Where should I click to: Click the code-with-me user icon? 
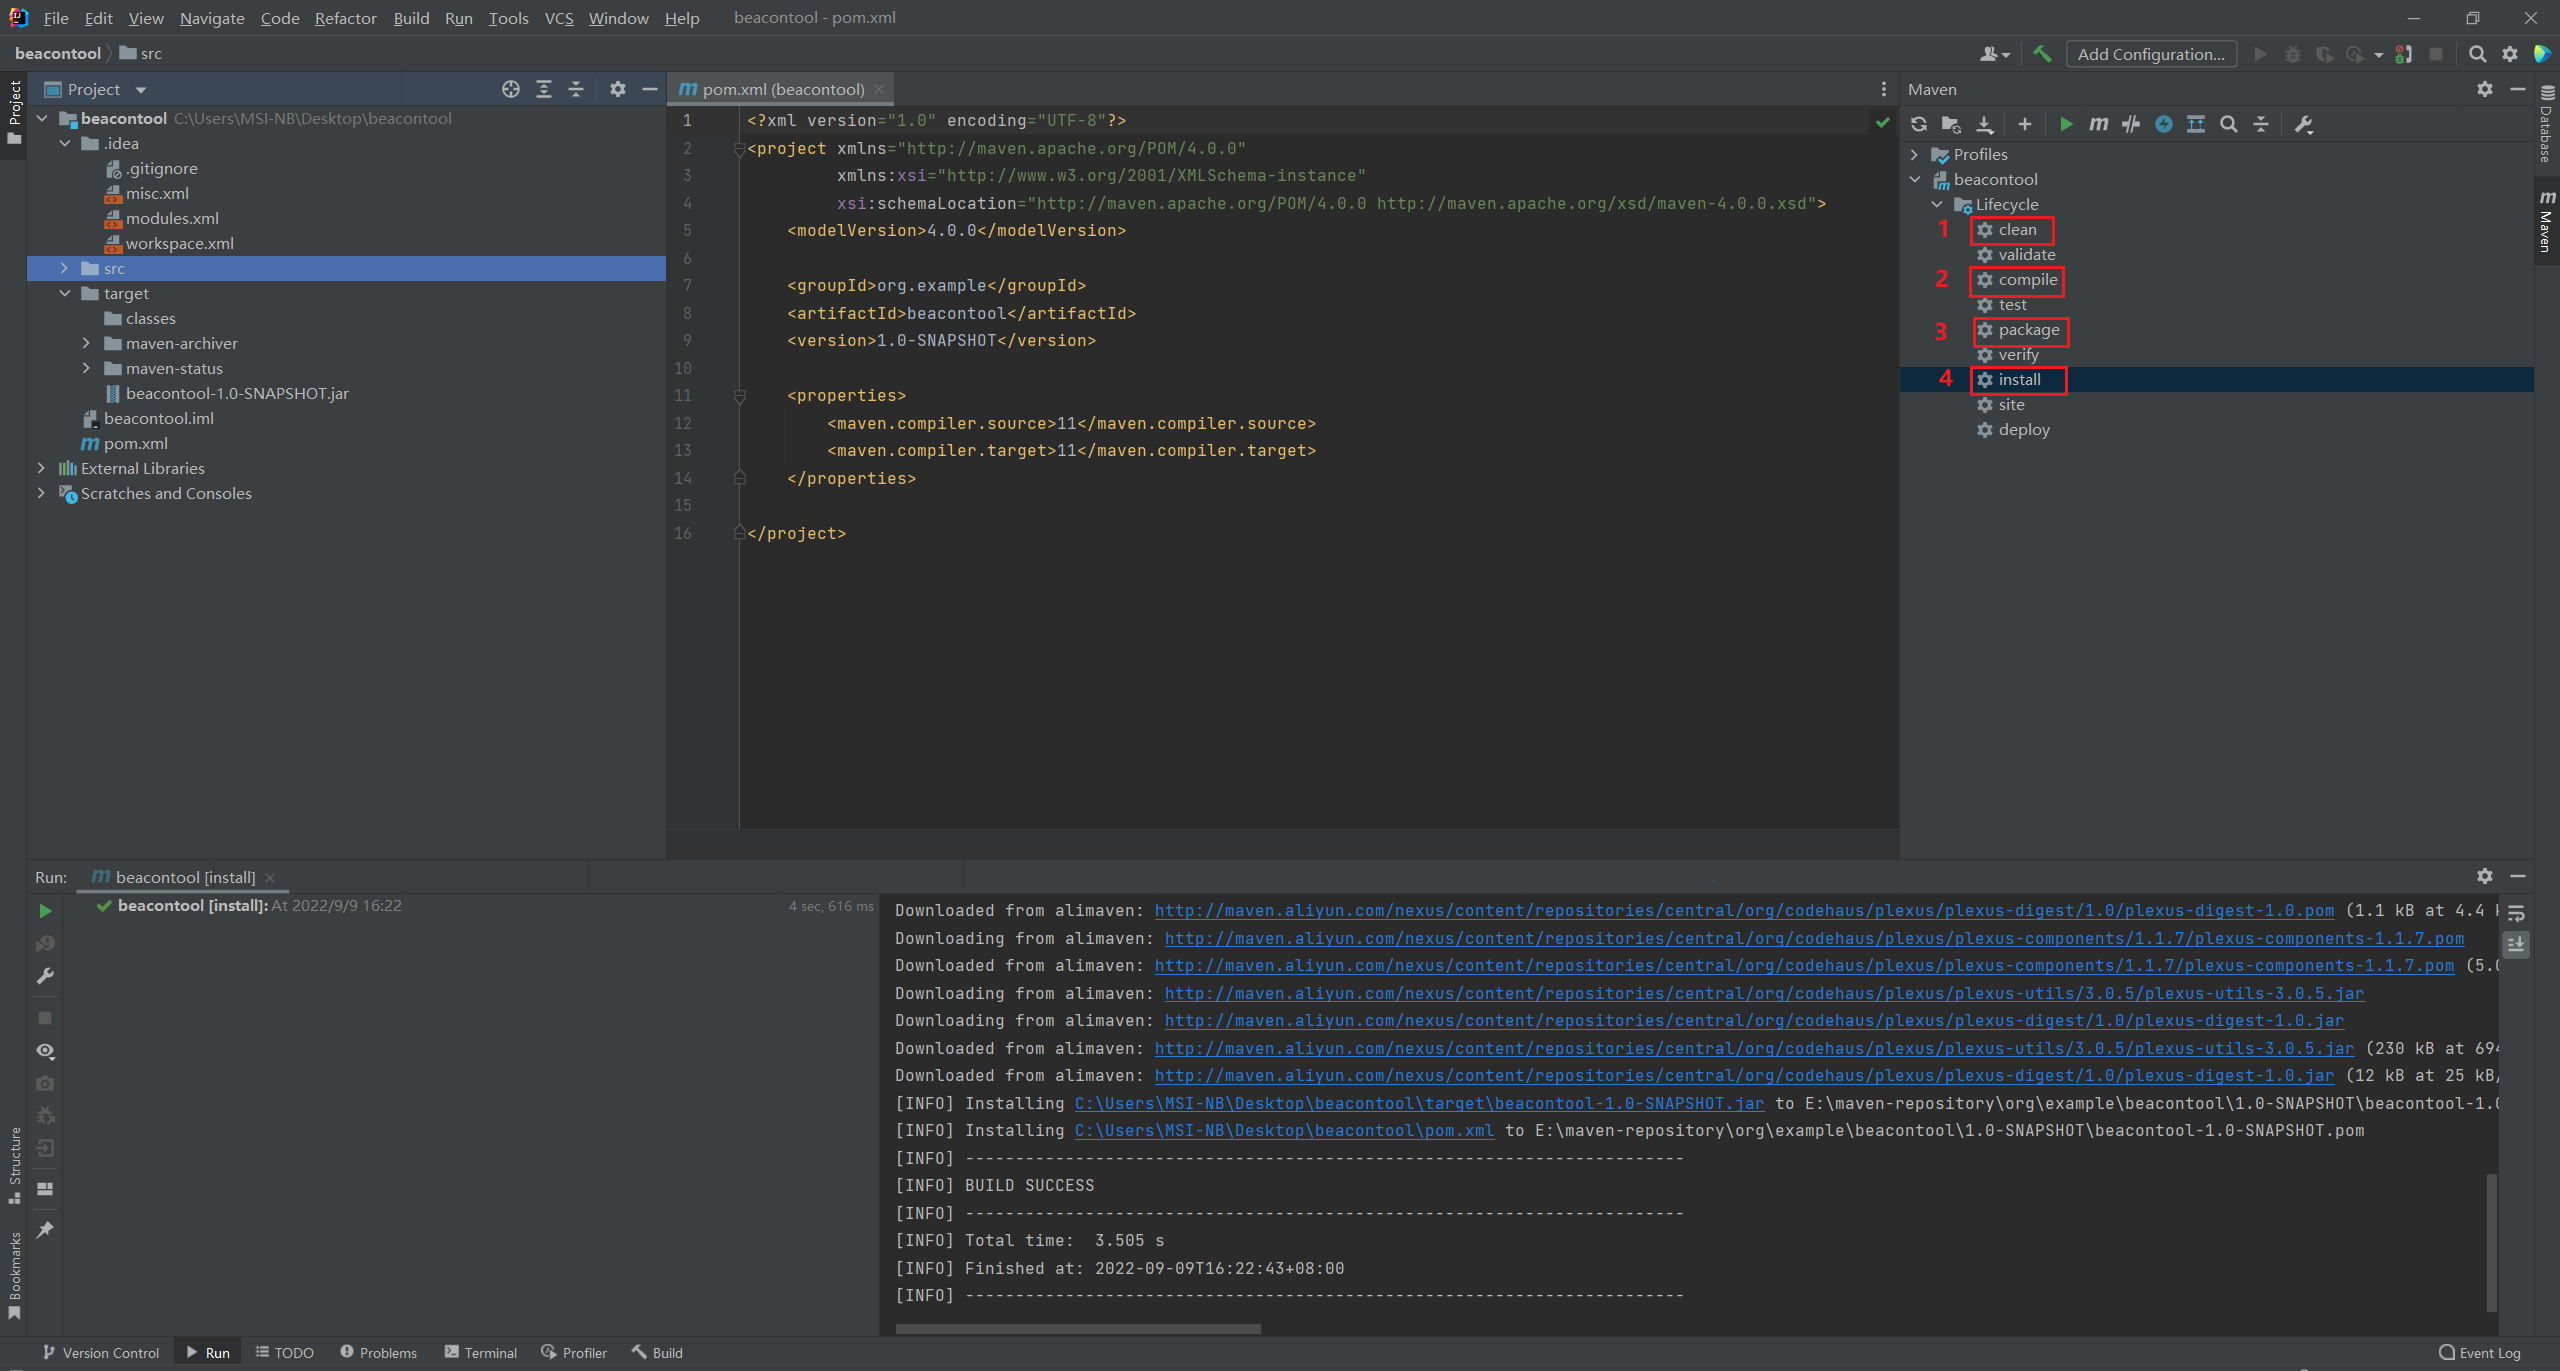1994,54
